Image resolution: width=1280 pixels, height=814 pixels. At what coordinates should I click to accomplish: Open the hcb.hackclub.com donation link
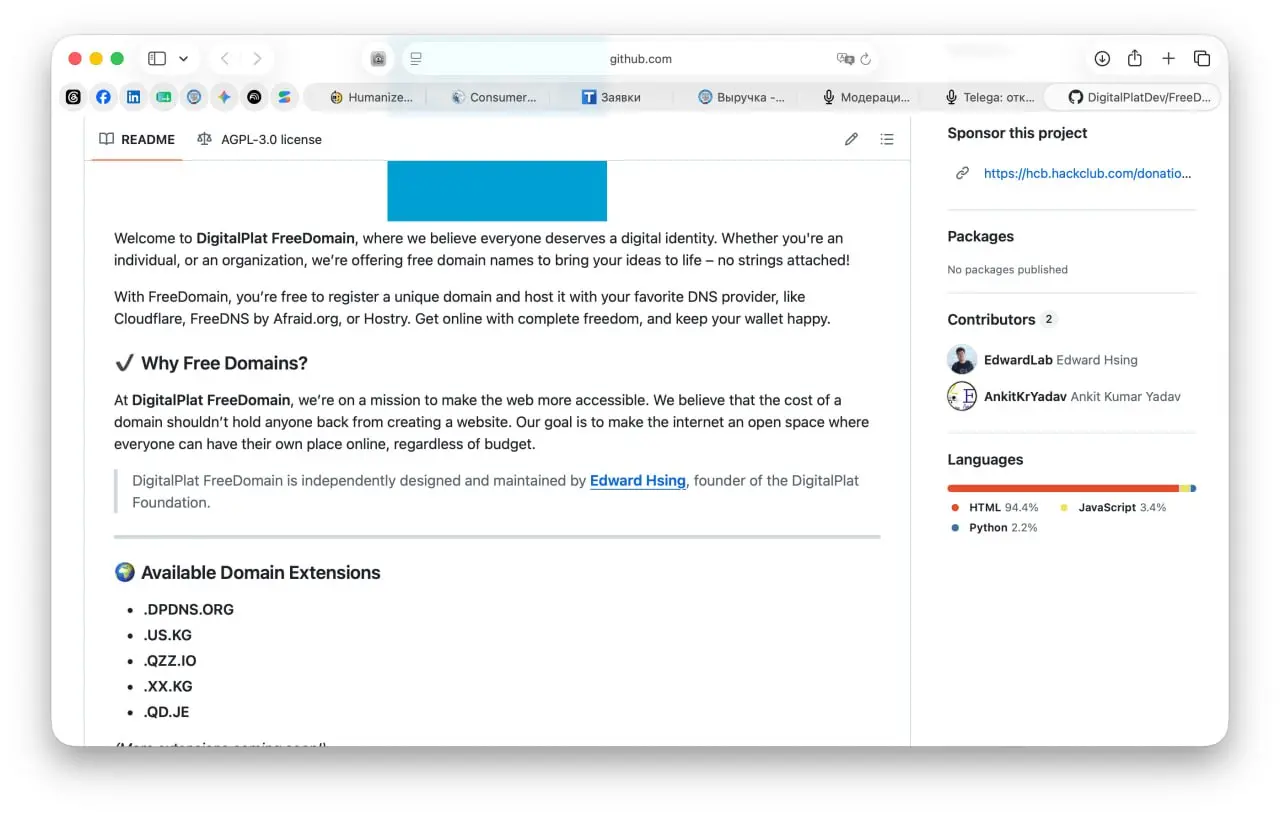[1088, 173]
